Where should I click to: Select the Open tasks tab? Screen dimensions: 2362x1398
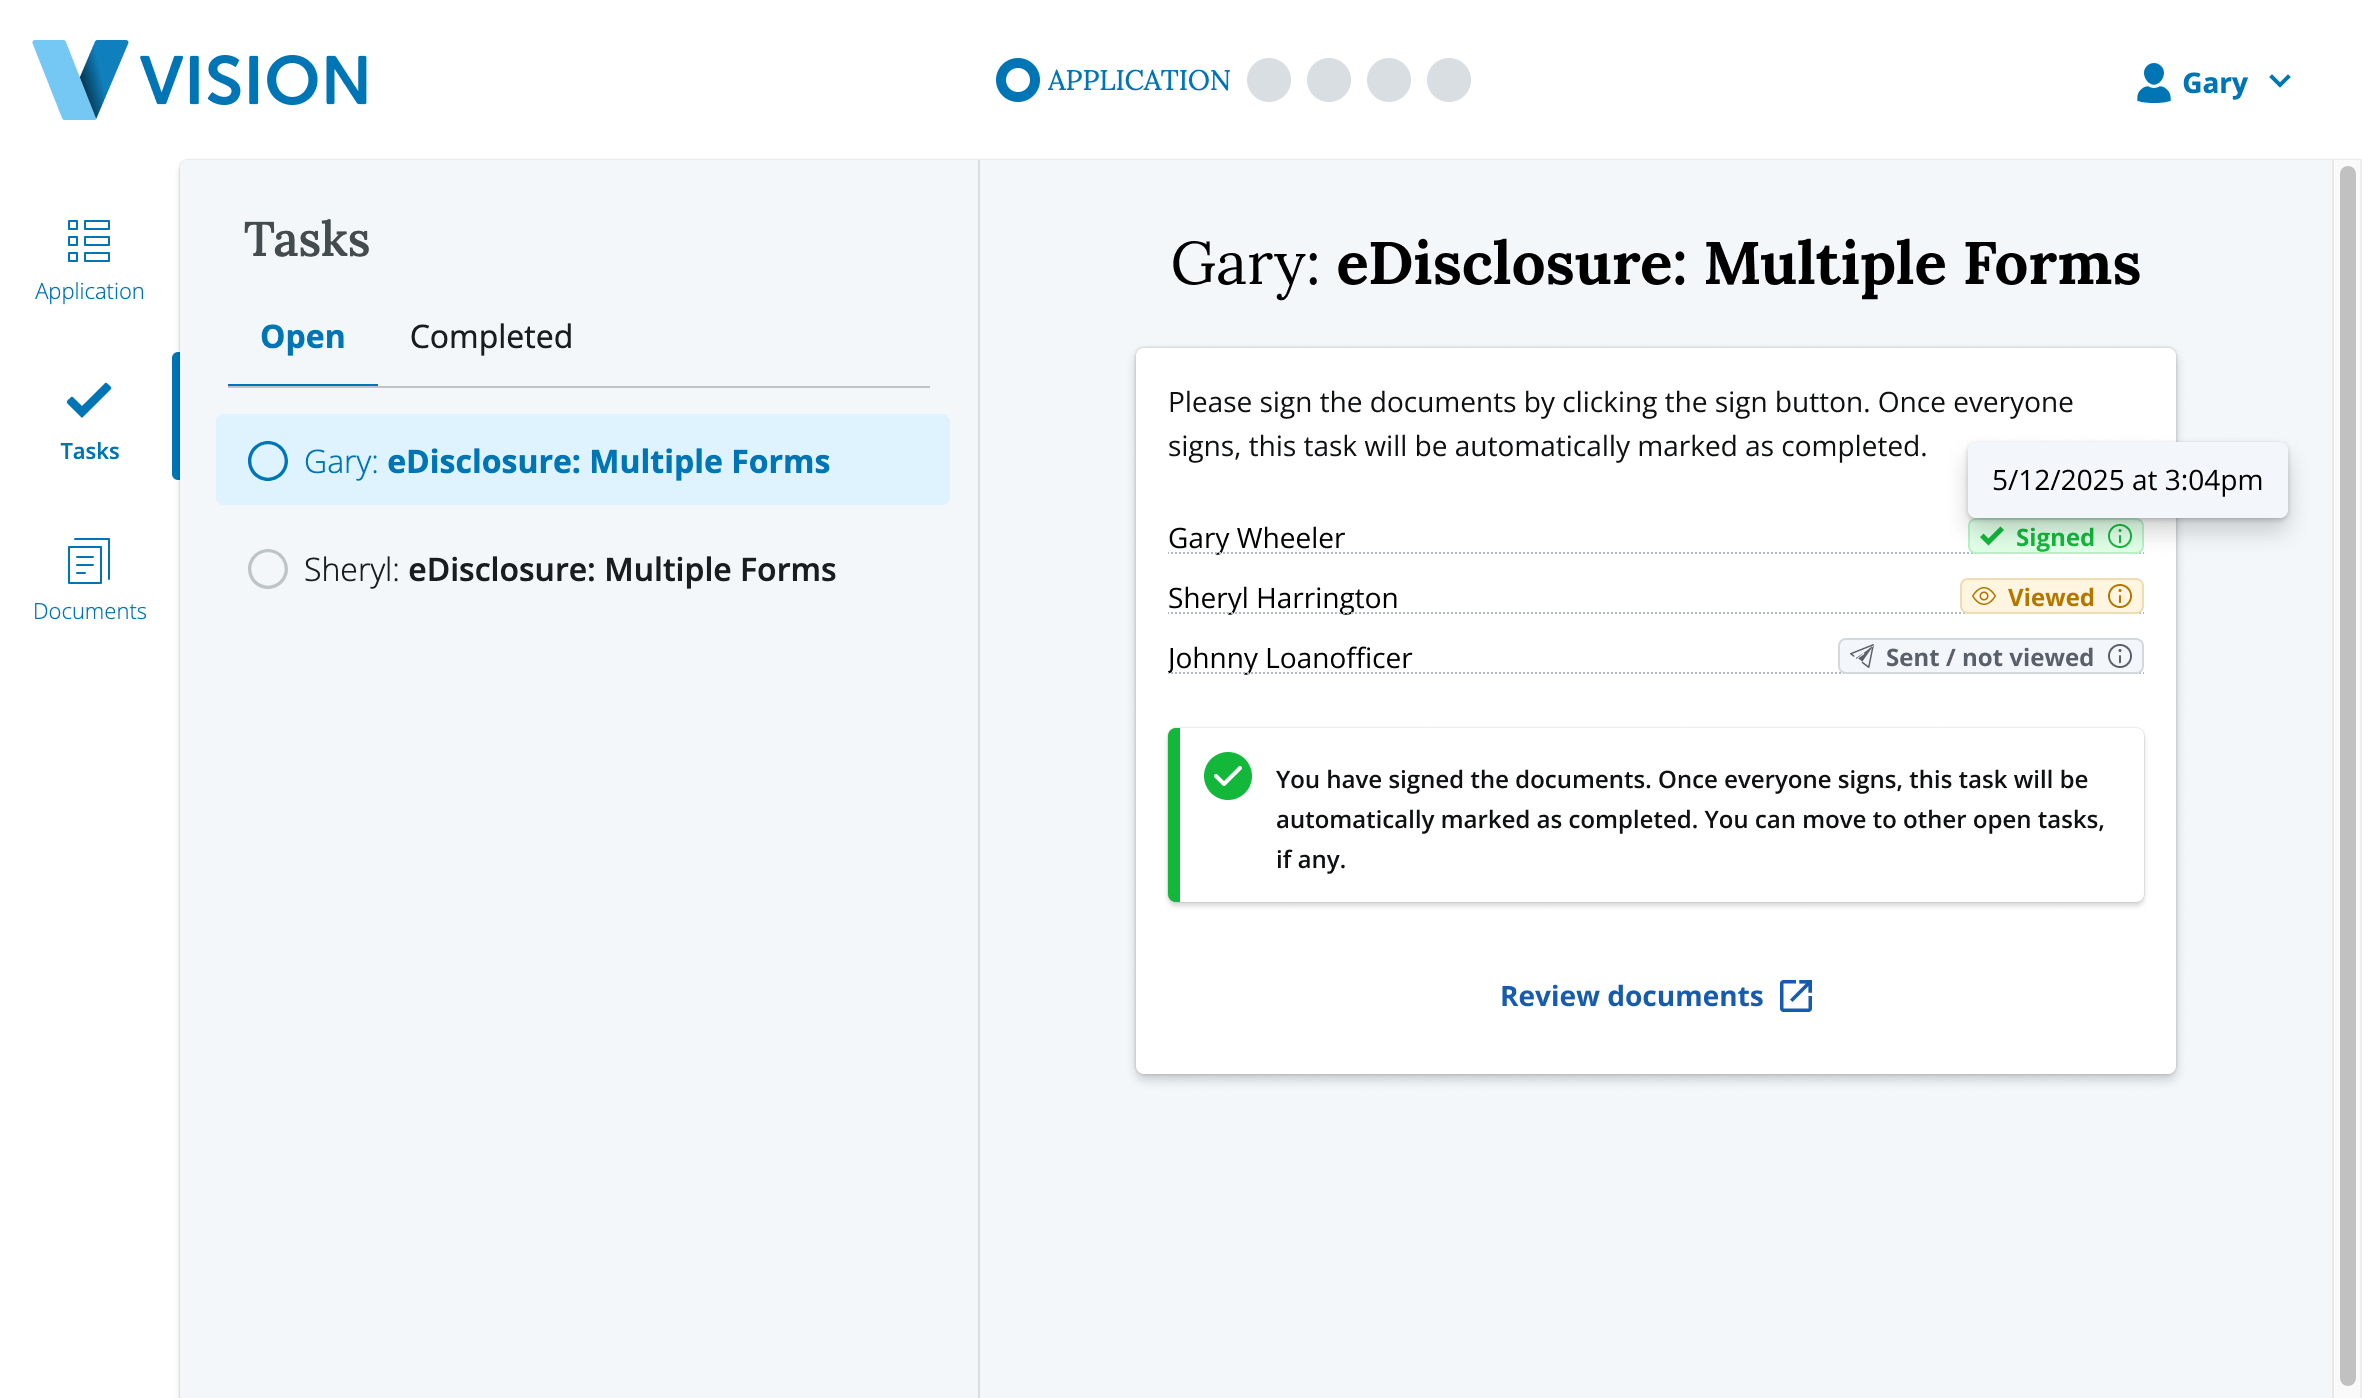point(302,337)
